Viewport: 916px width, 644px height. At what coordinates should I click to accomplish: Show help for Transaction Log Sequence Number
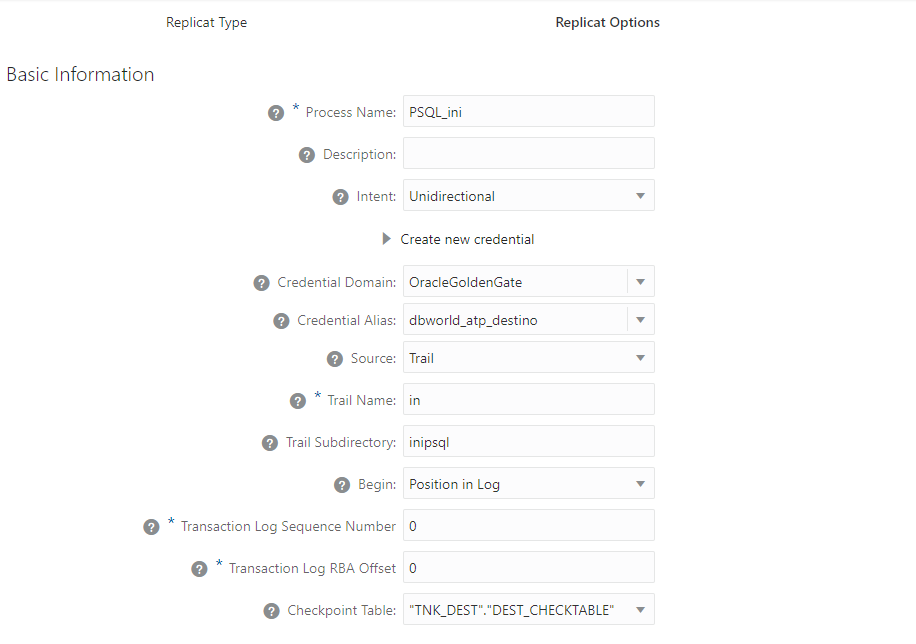tap(151, 527)
